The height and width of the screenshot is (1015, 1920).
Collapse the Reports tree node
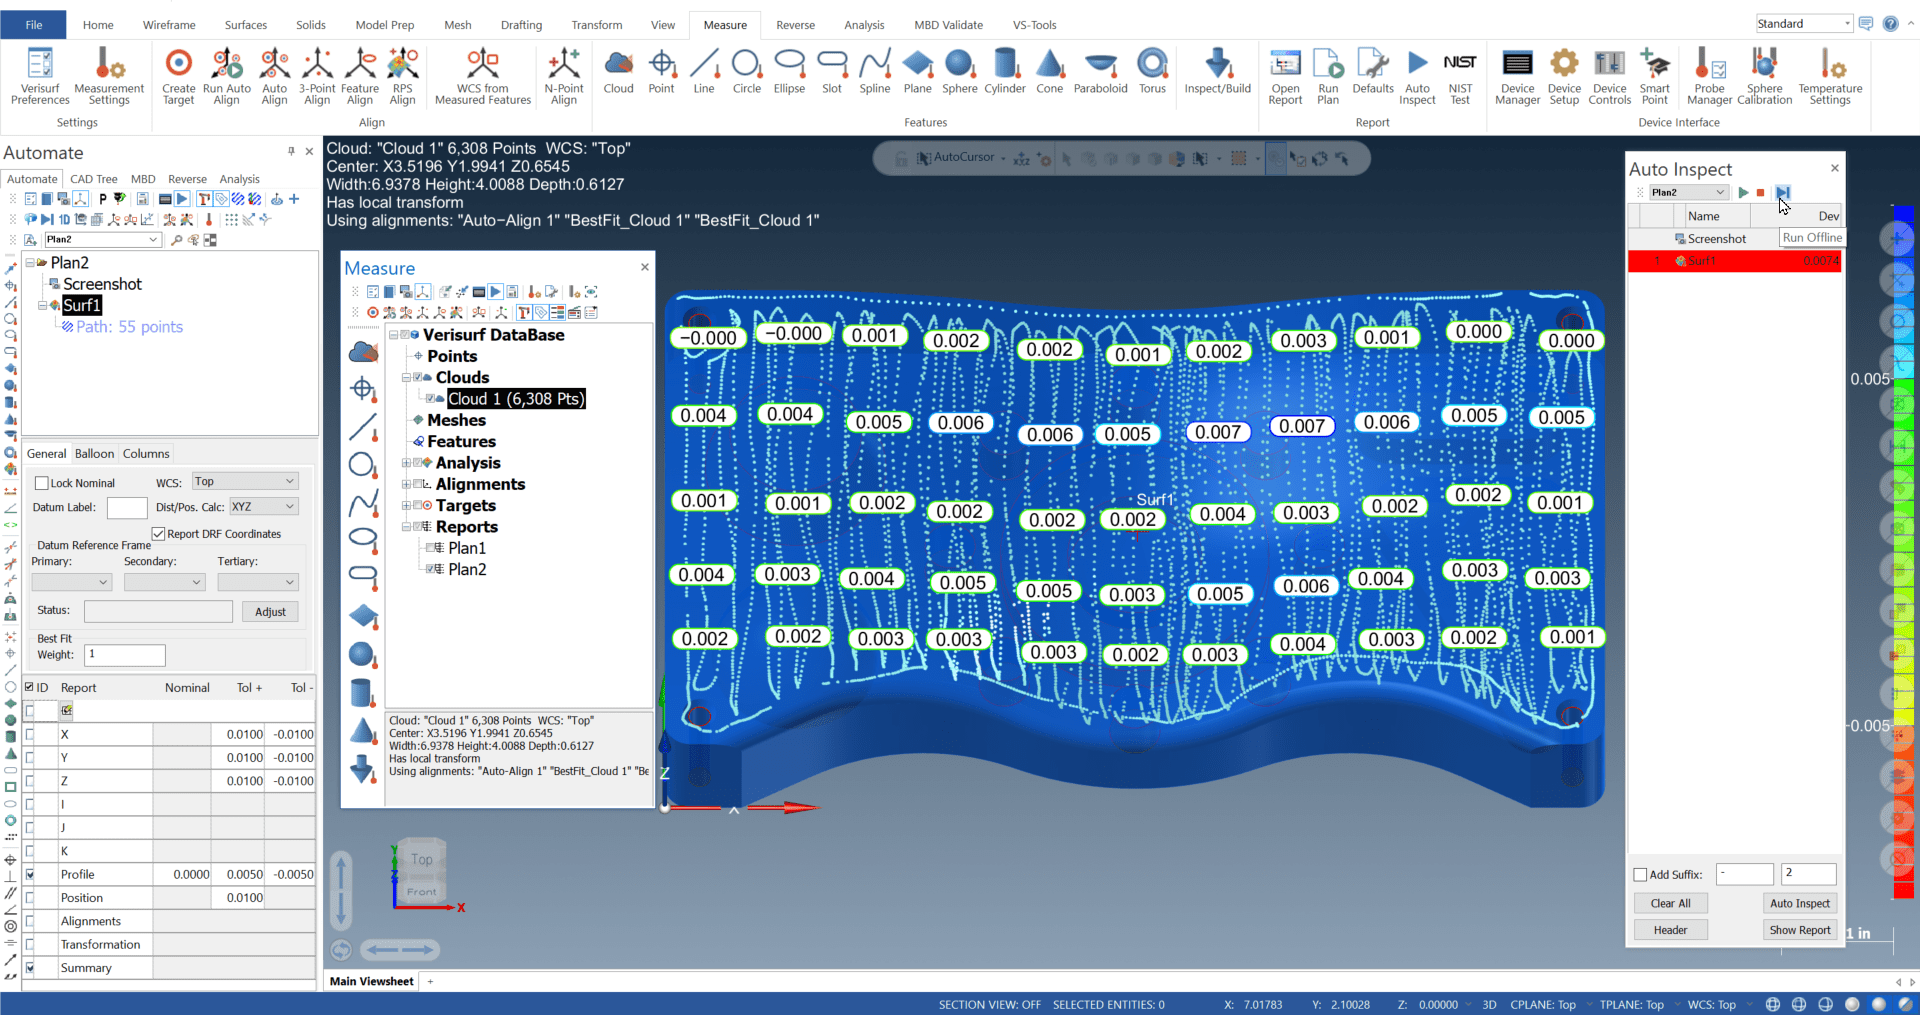pyautogui.click(x=406, y=527)
